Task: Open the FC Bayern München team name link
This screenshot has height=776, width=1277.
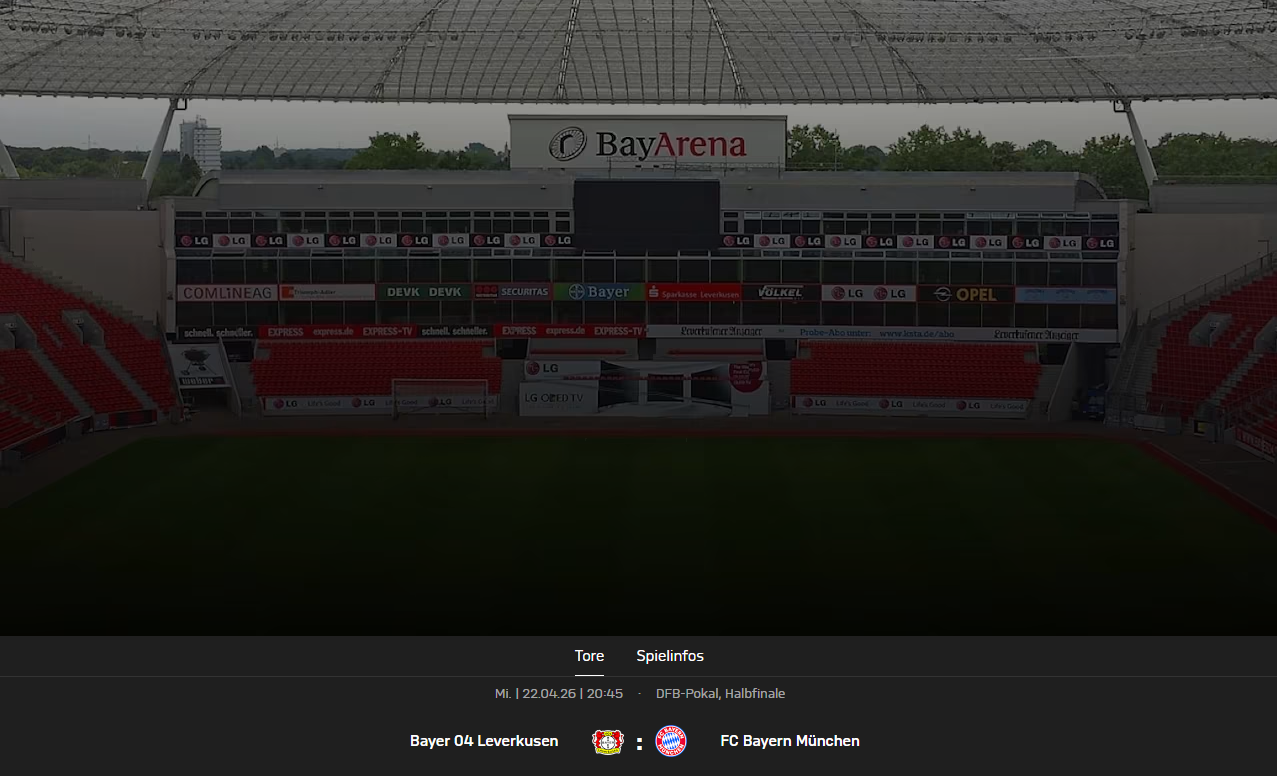Action: pos(790,741)
